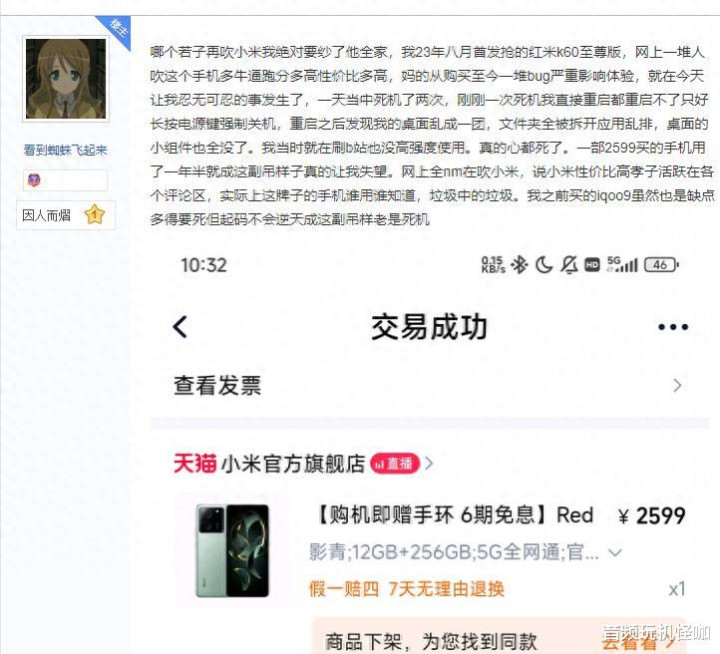The height and width of the screenshot is (654, 720).
Task: Open store via chevron after 直播 badge
Action: tap(429, 463)
